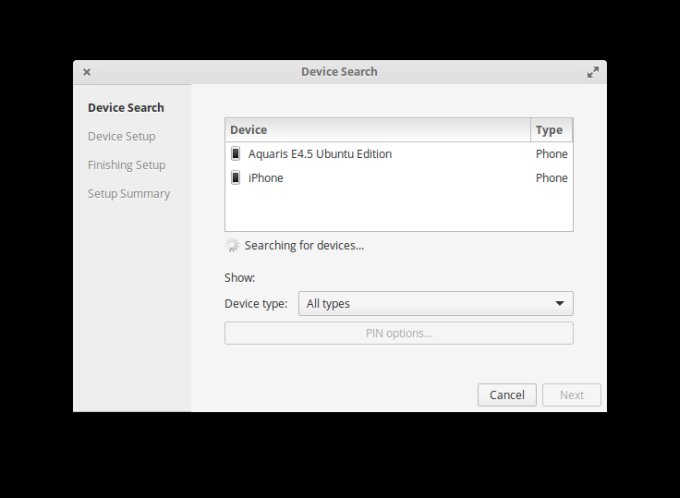Close the Device Search dialog
The width and height of the screenshot is (680, 498).
click(87, 72)
